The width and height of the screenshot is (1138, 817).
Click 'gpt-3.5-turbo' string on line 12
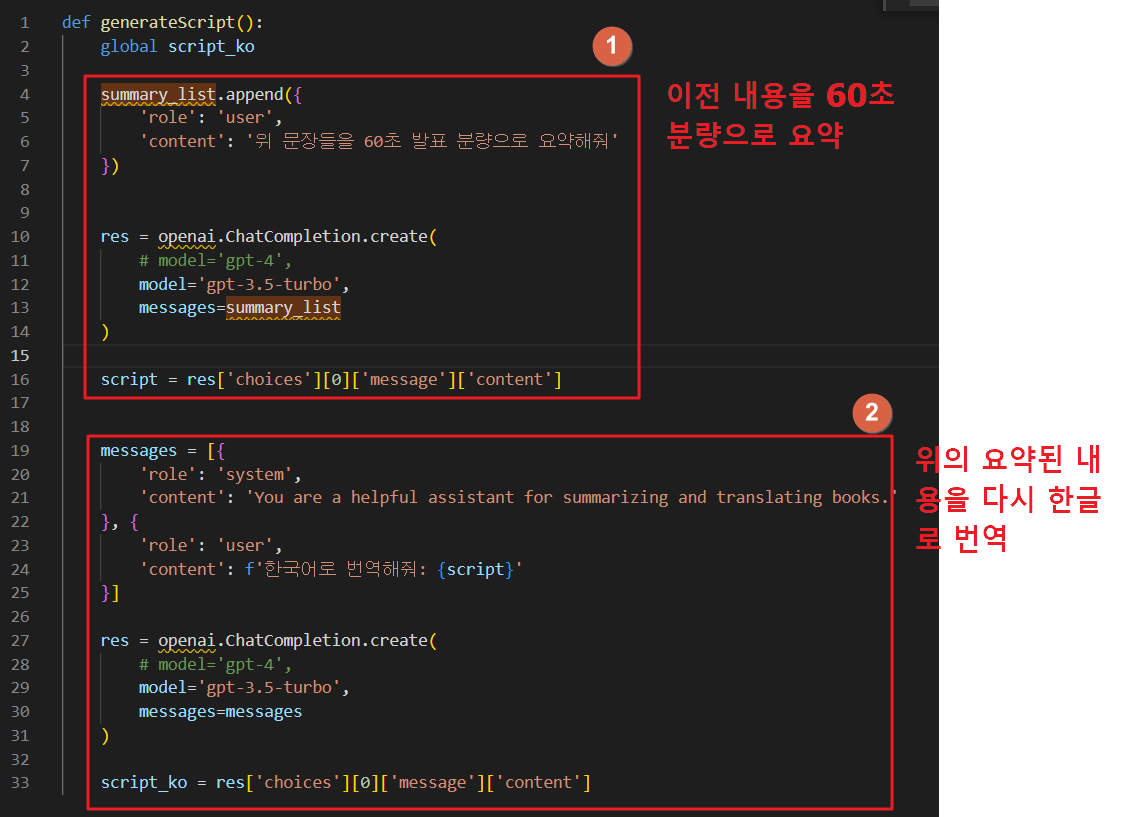(269, 284)
